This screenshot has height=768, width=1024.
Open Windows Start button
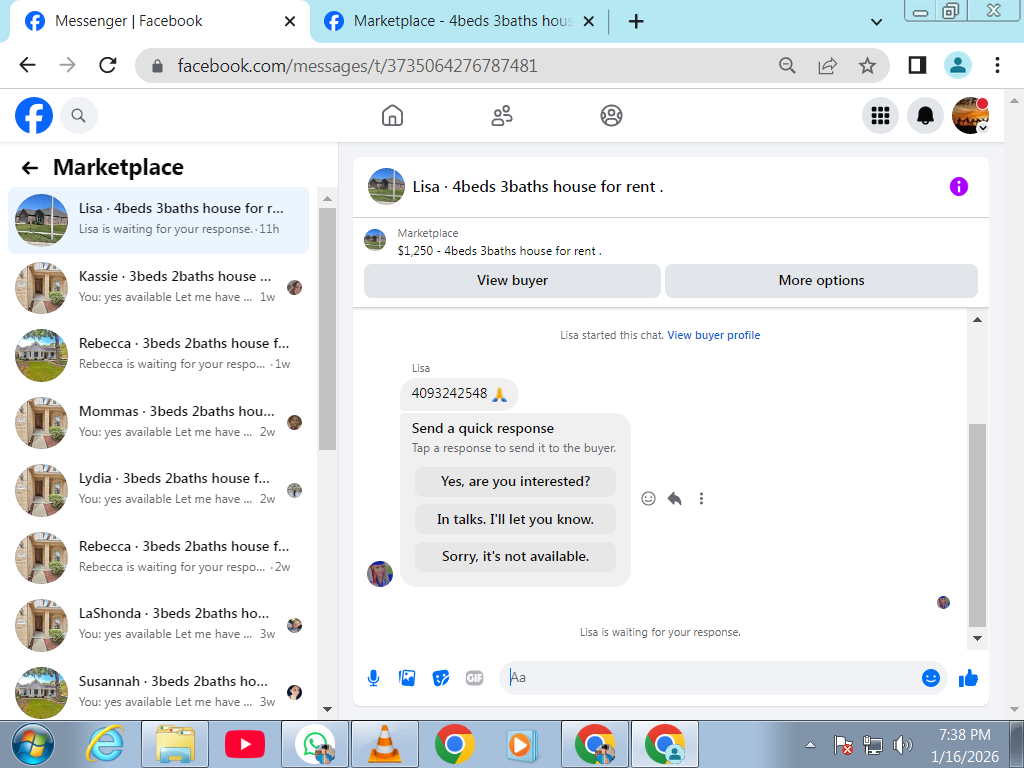33,745
